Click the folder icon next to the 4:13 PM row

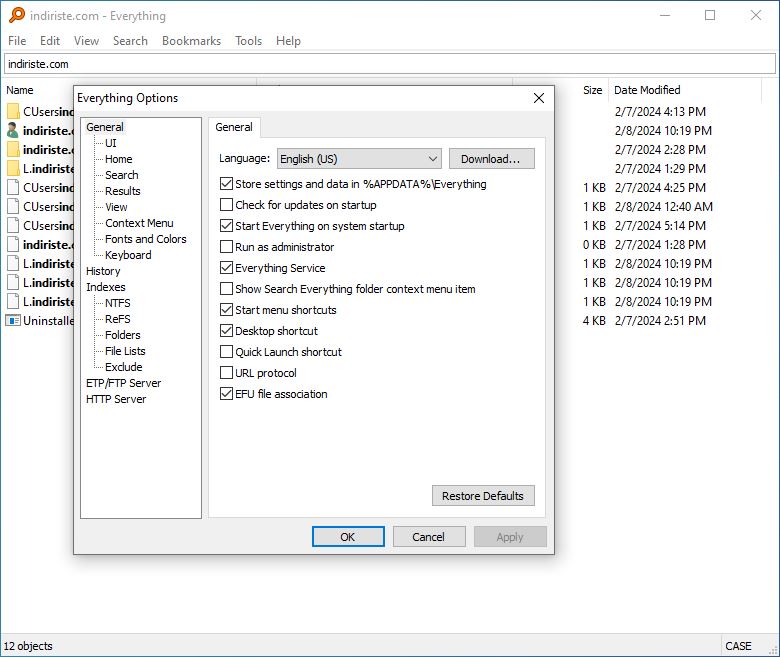(x=13, y=111)
